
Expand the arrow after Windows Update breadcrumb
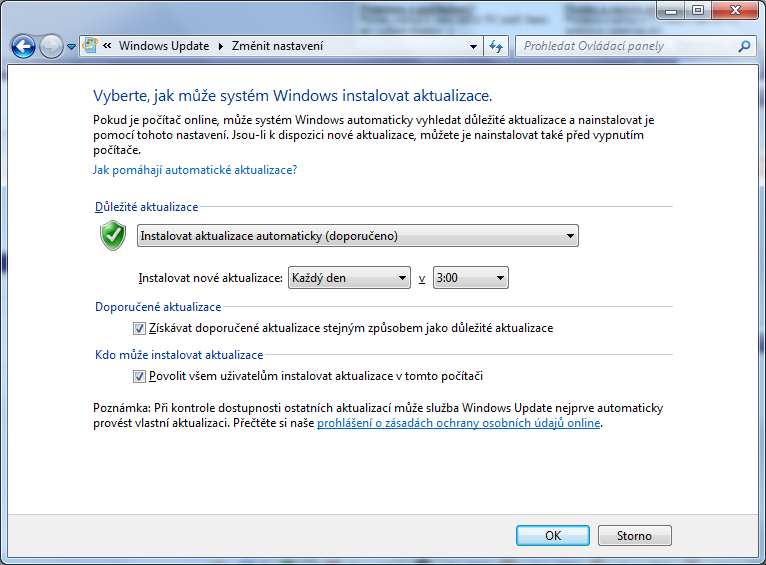tap(221, 46)
